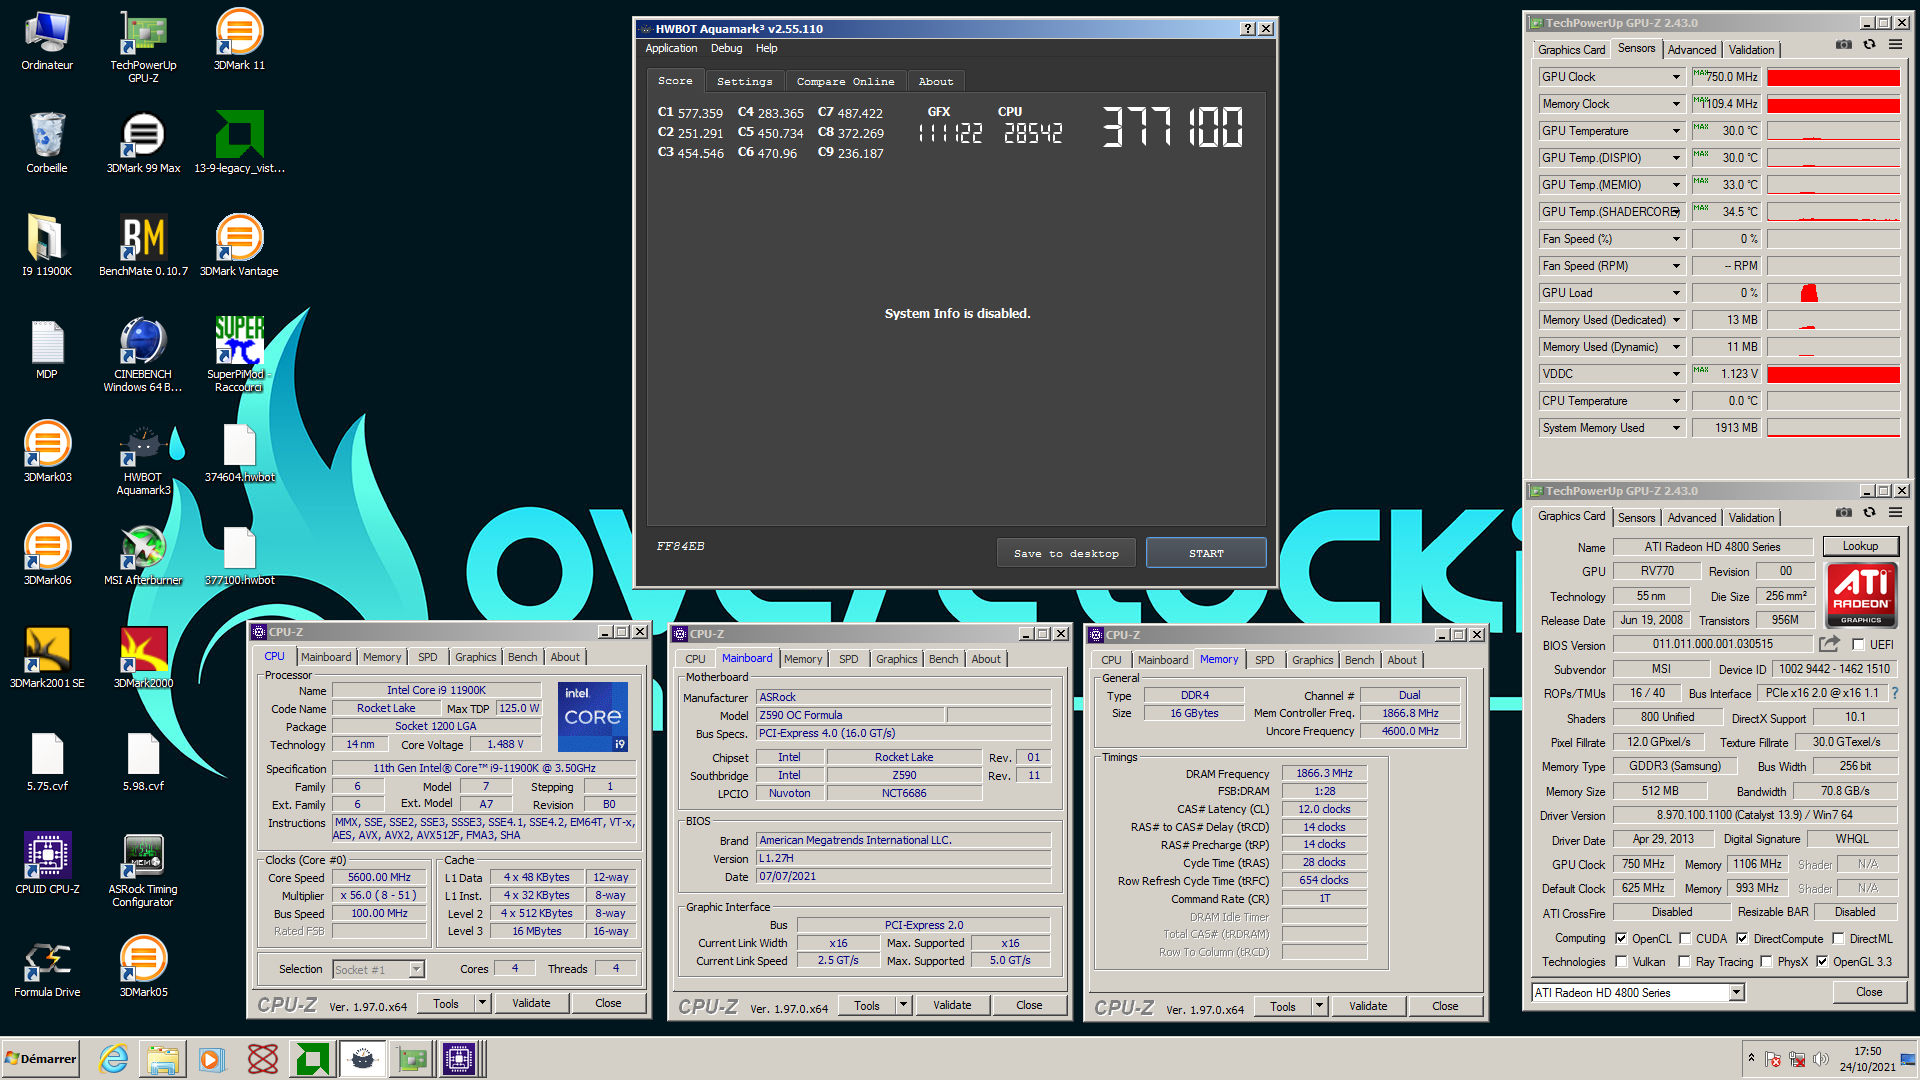Click Save to desktop button
1920x1080 pixels.
tap(1066, 553)
